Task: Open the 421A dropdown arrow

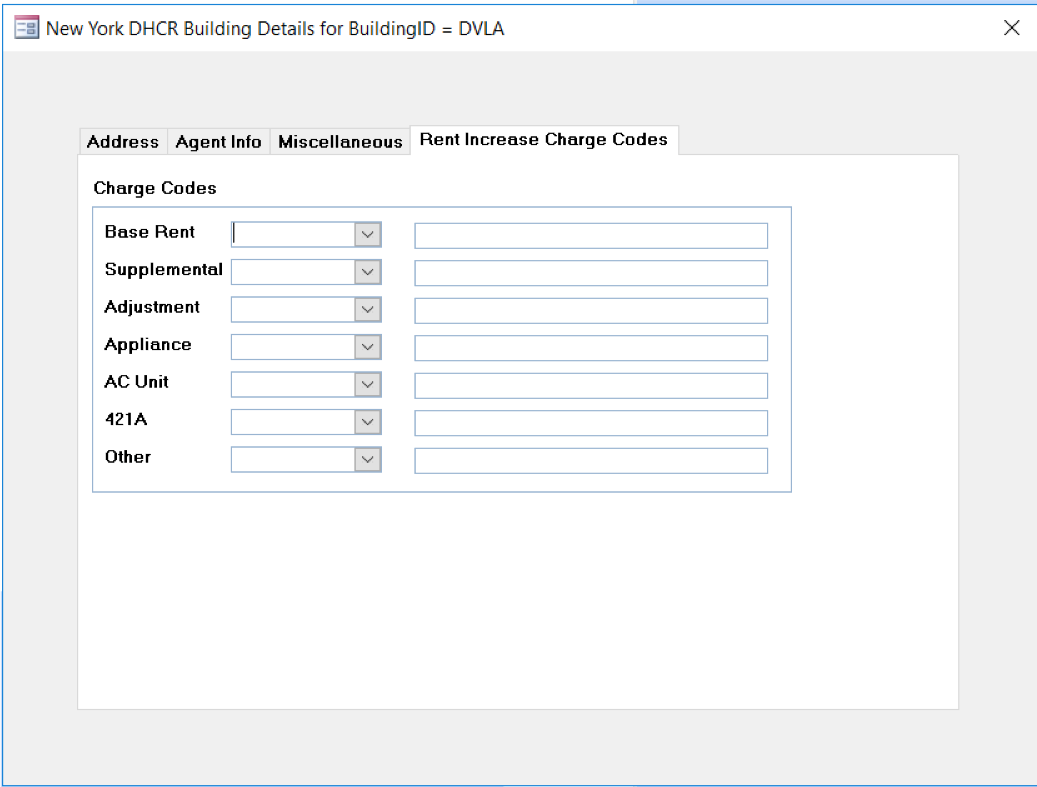Action: (368, 422)
